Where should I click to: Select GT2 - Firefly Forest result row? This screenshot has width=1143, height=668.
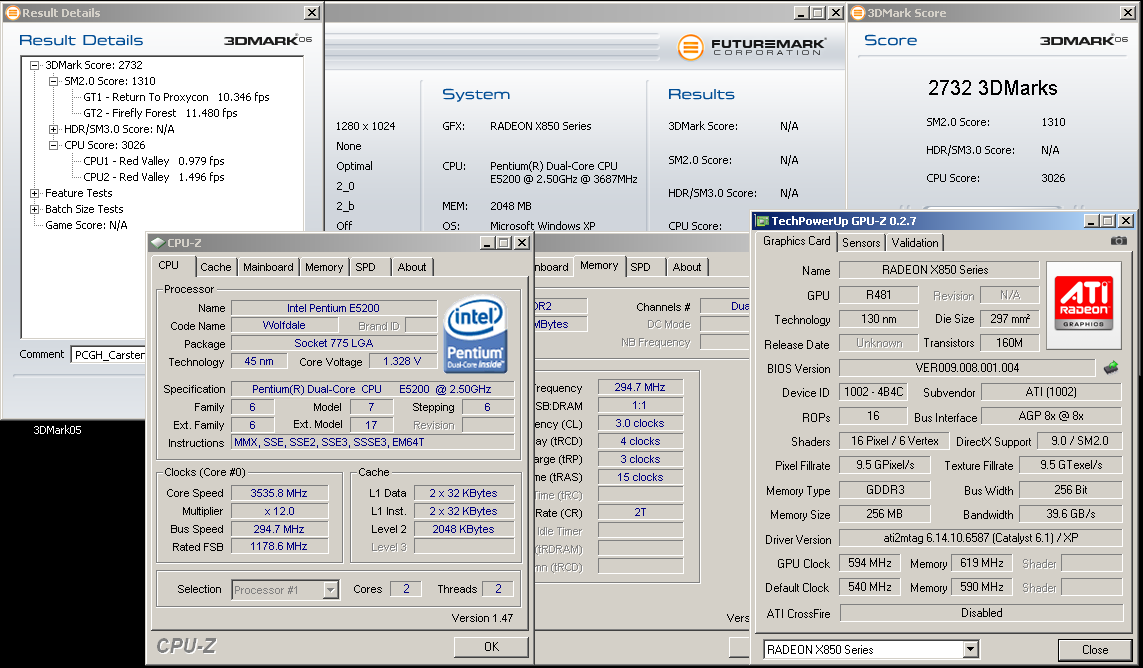[x=160, y=113]
